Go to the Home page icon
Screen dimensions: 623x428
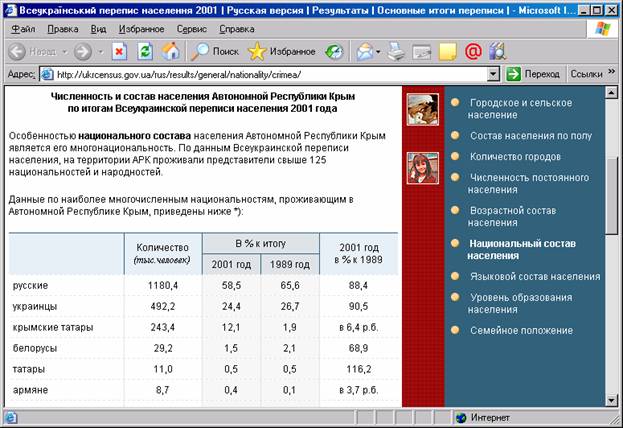[x=171, y=51]
